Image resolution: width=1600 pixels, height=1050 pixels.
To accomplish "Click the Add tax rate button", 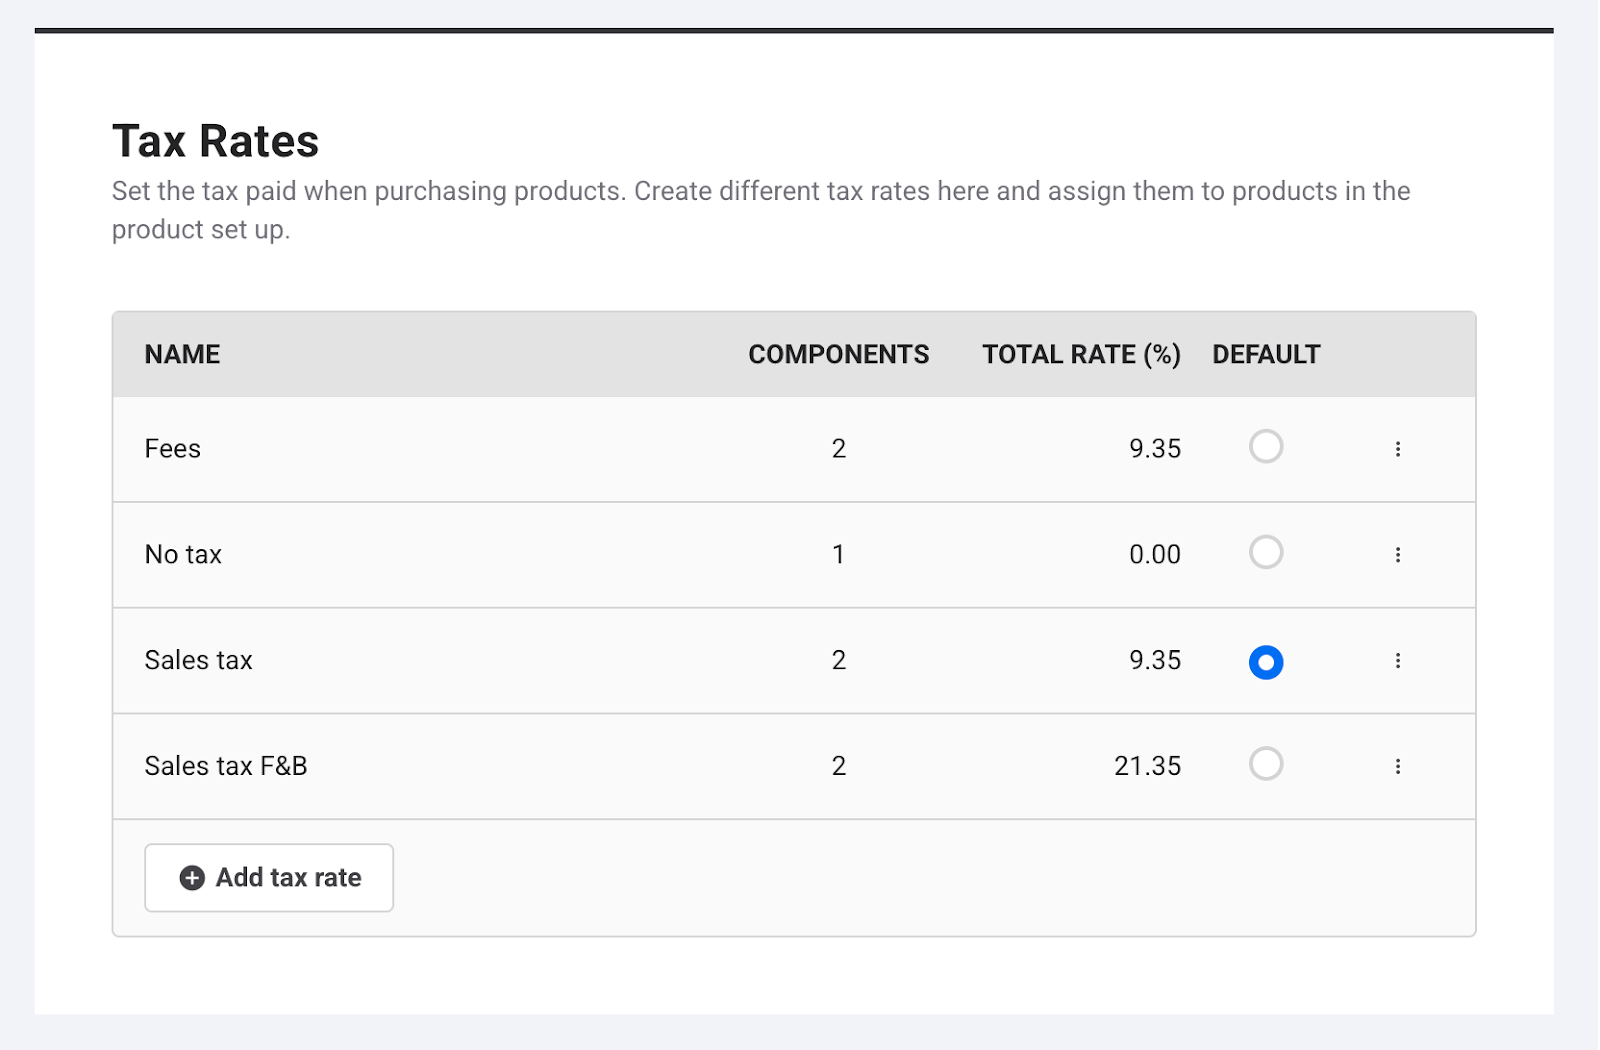I will pyautogui.click(x=269, y=878).
